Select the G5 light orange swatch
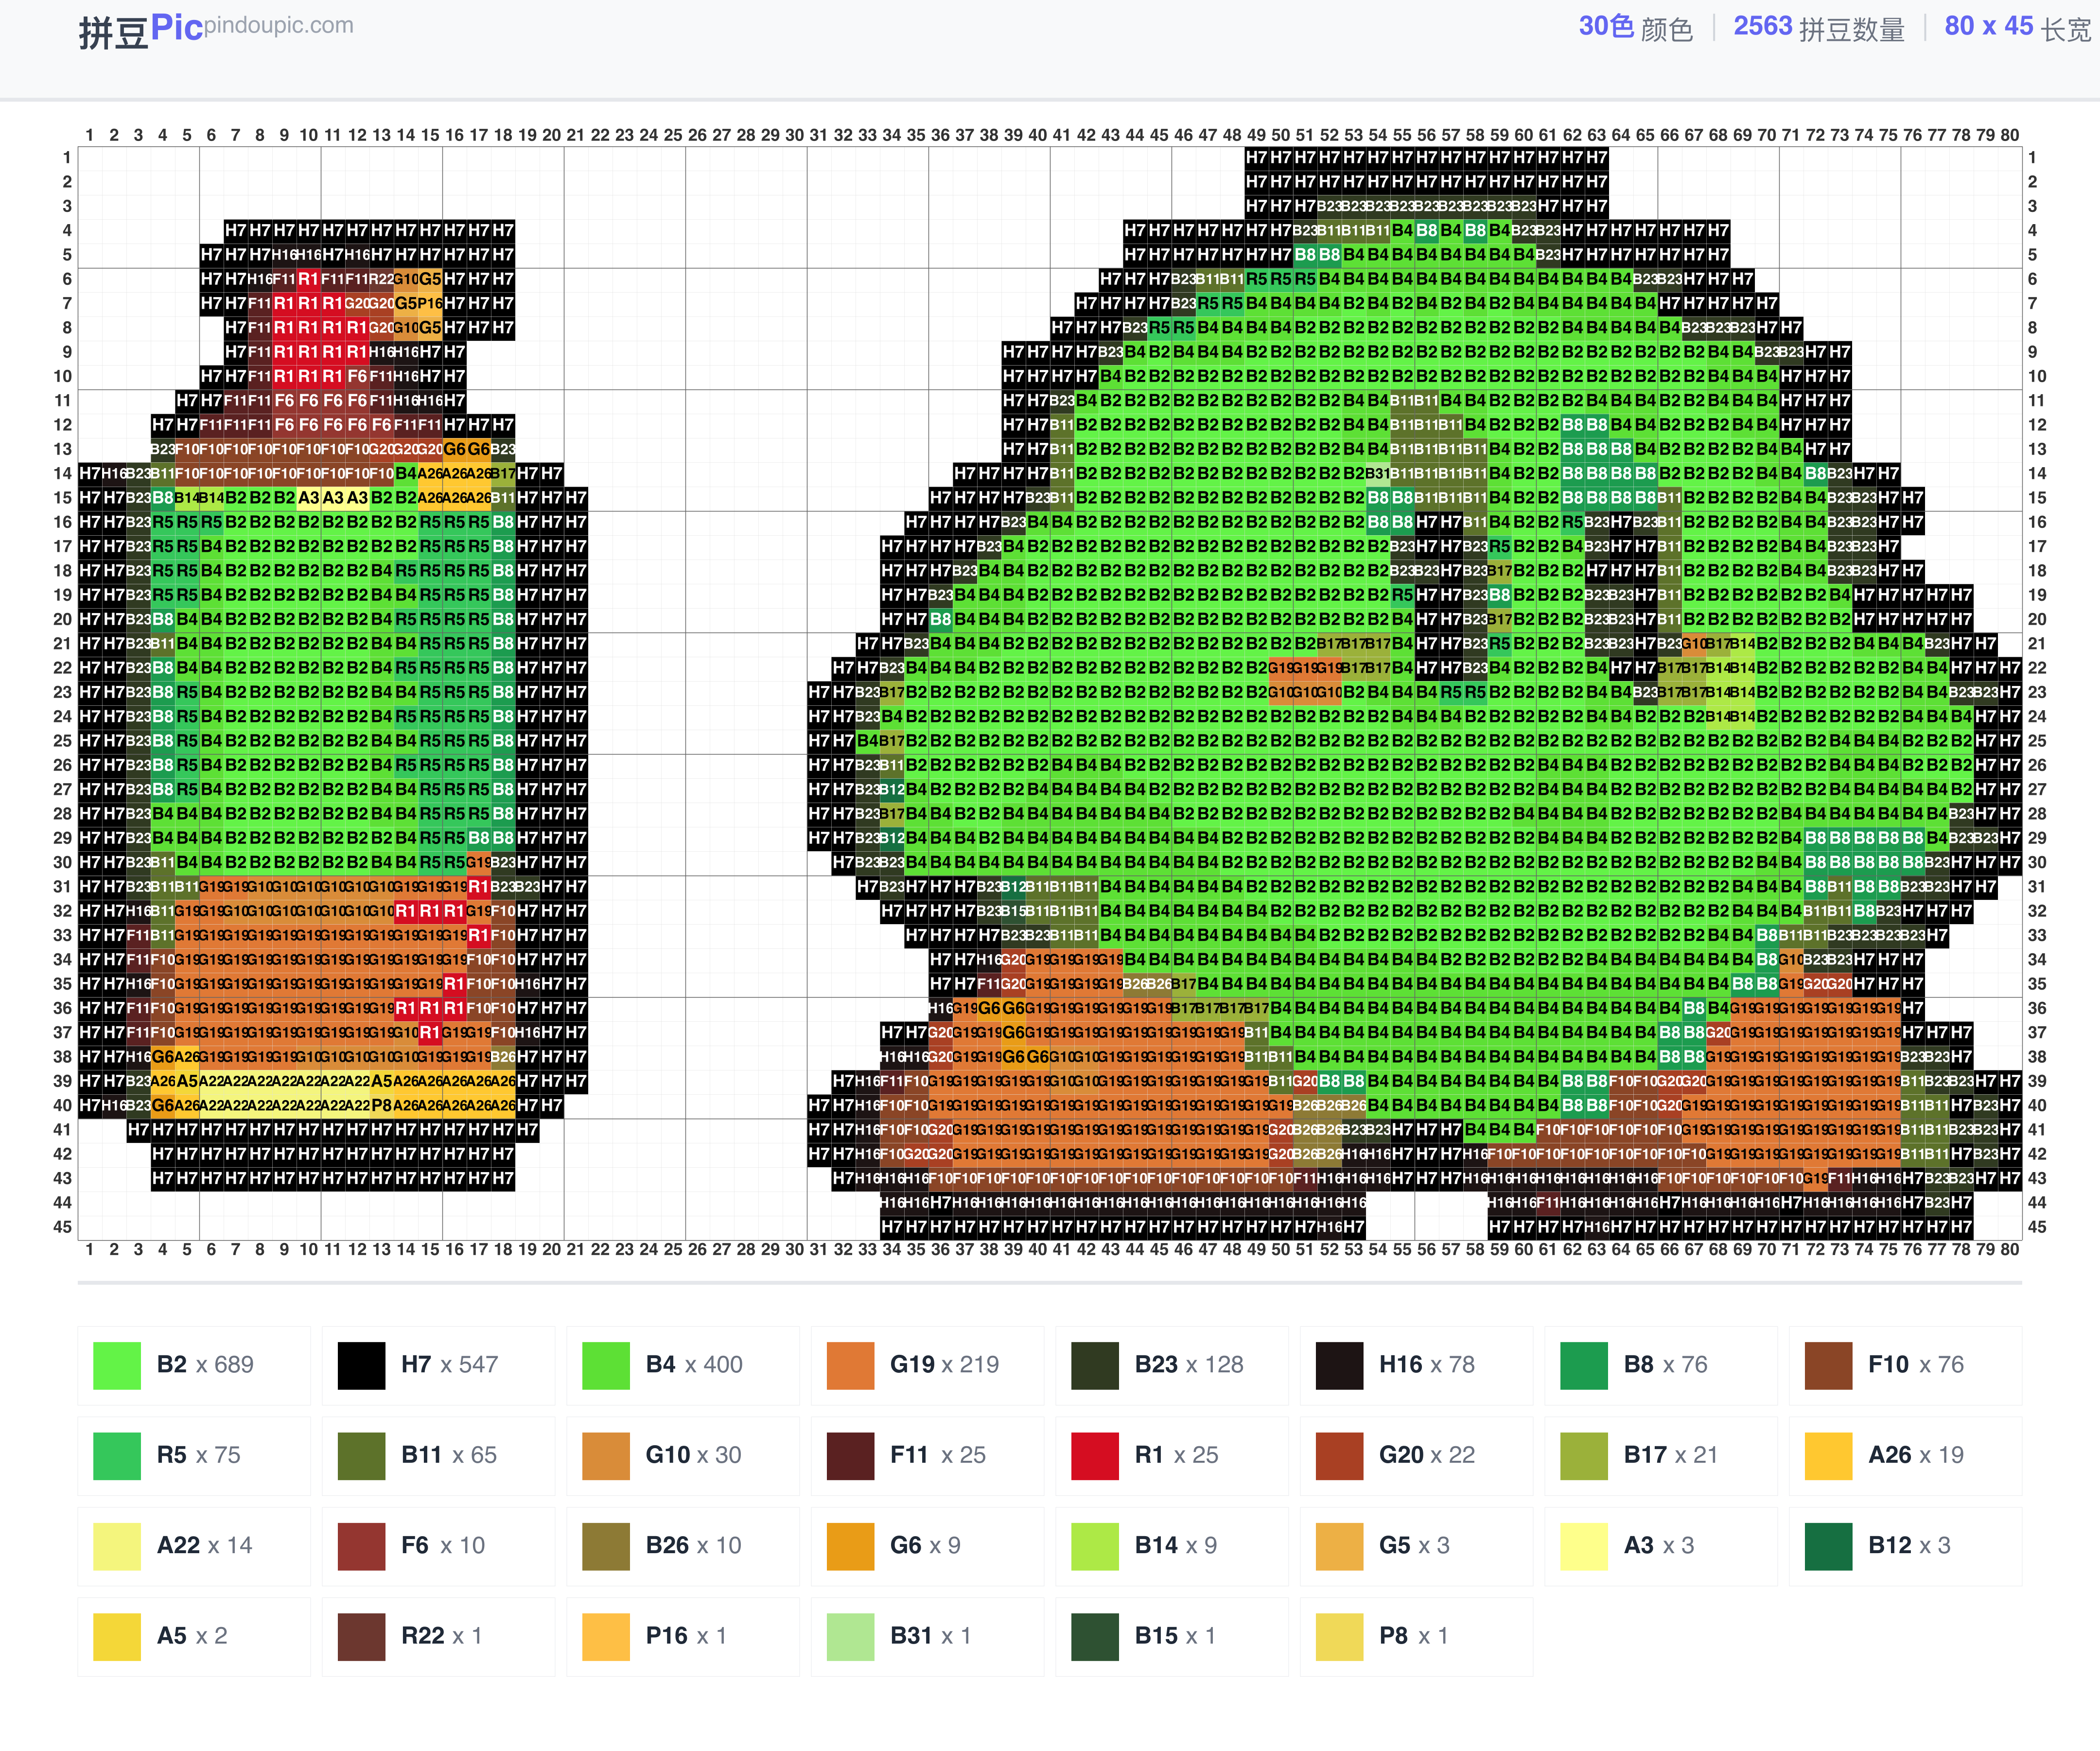 [1339, 1546]
